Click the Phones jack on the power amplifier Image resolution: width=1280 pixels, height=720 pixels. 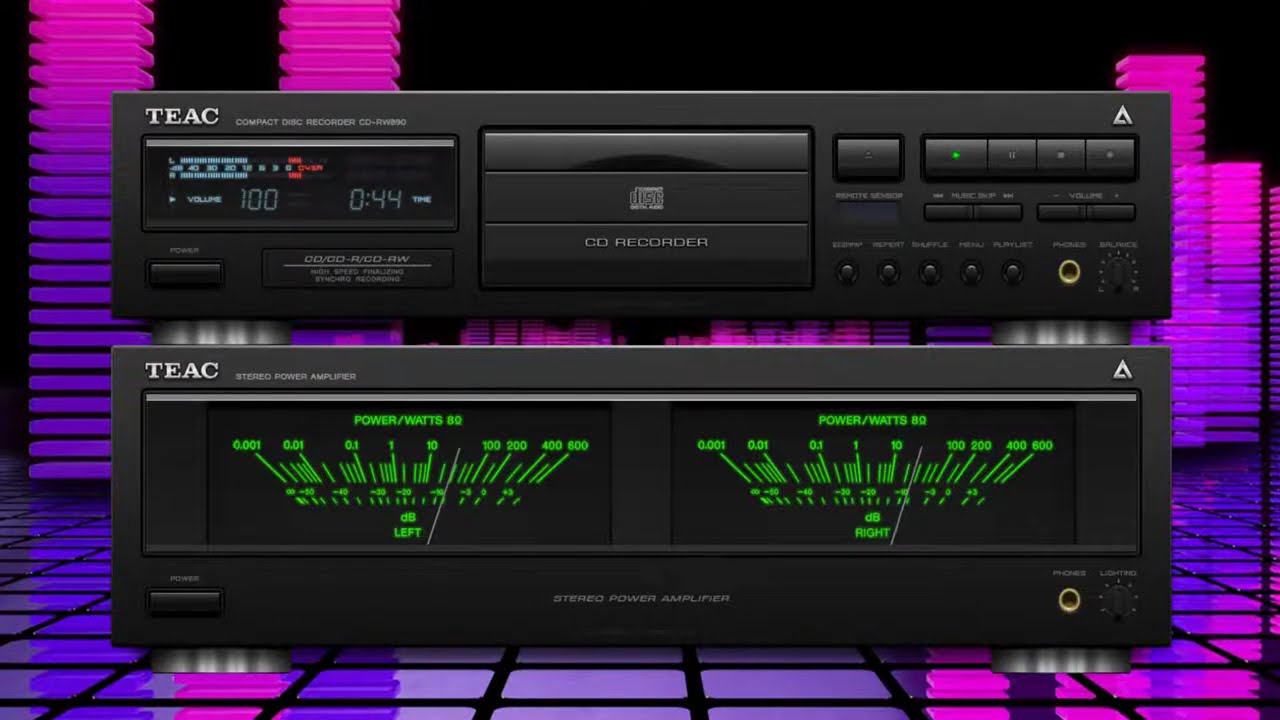[1069, 600]
